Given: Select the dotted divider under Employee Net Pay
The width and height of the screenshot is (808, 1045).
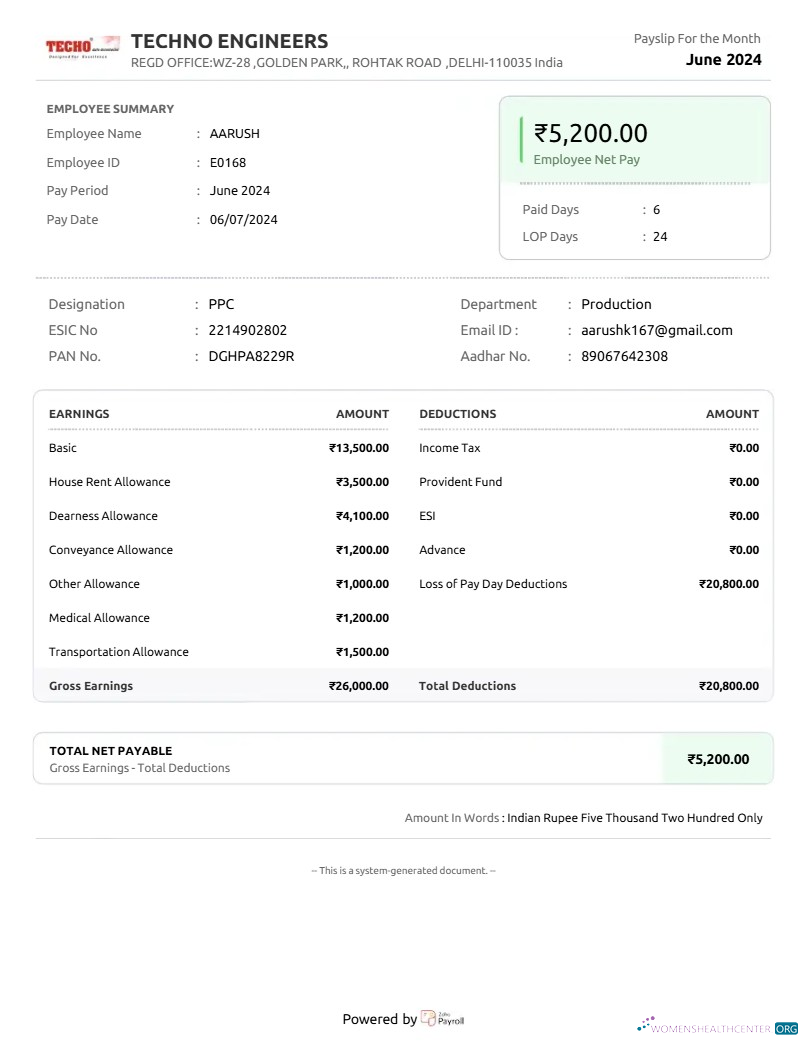Looking at the screenshot, I should pyautogui.click(x=635, y=184).
